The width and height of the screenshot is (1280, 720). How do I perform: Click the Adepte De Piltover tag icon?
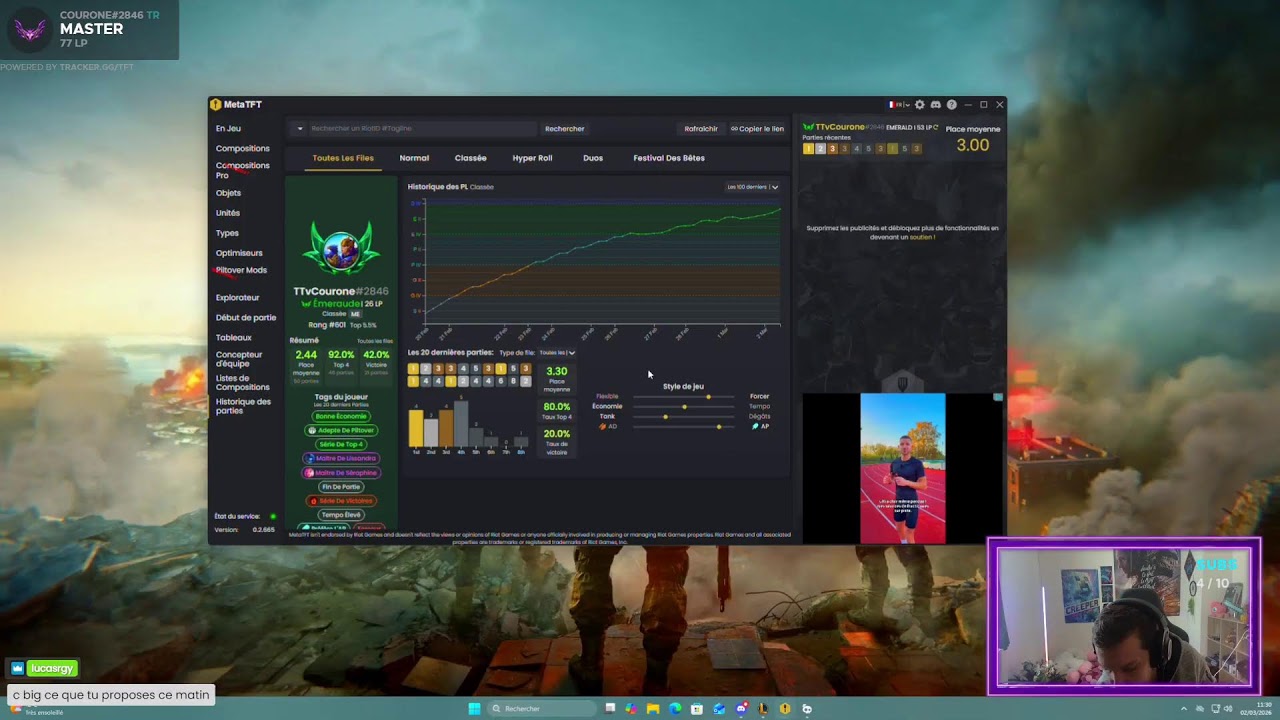click(x=312, y=430)
